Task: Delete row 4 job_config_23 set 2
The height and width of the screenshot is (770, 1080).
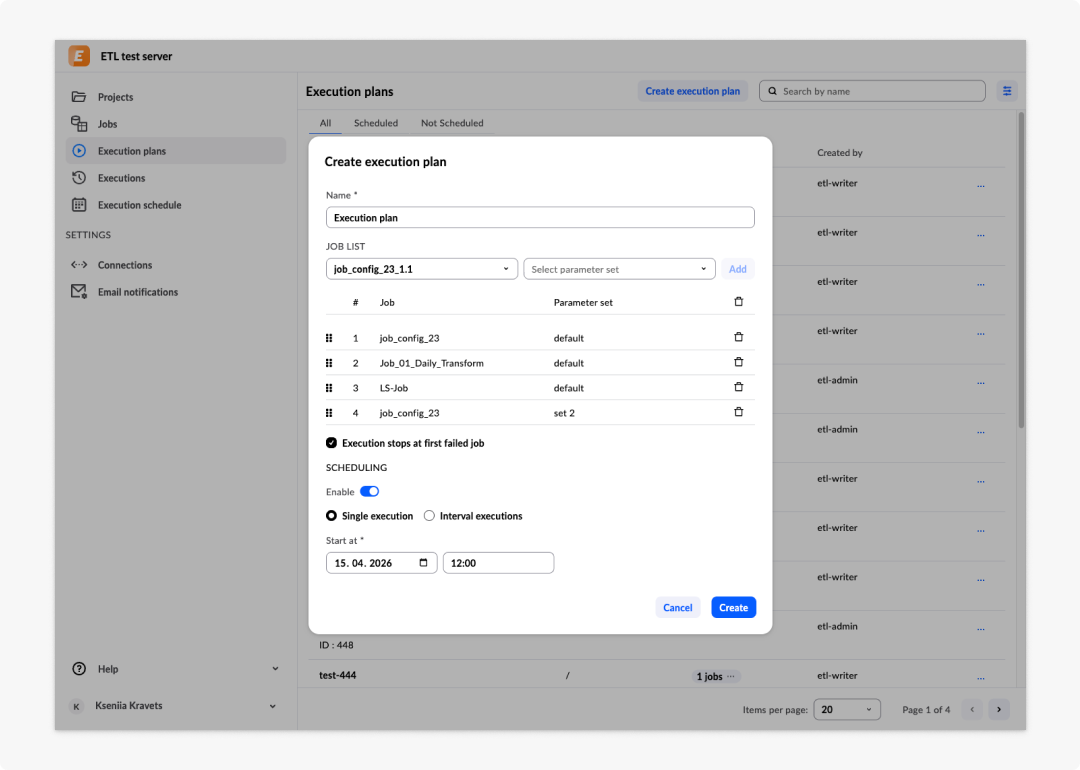Action: 738,412
